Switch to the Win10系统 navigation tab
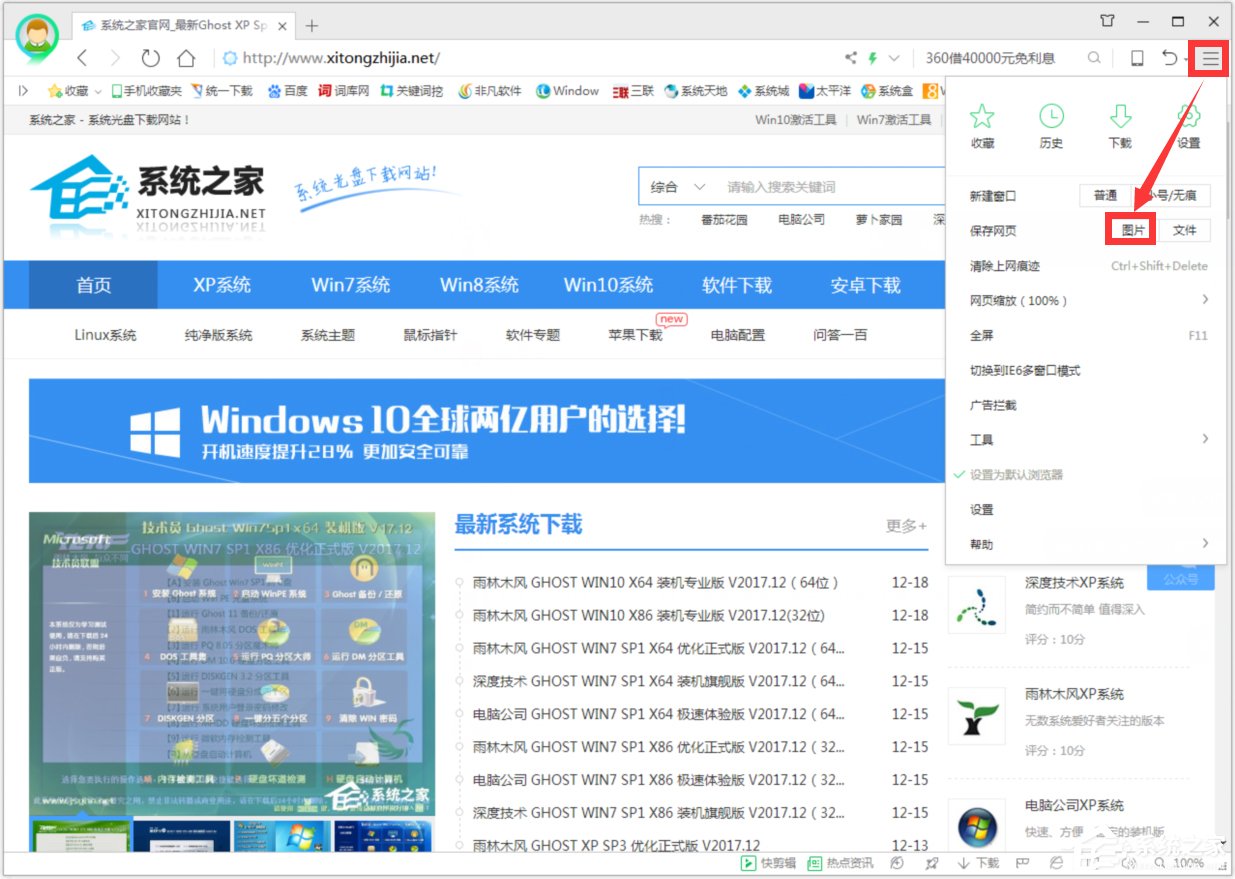 (609, 285)
